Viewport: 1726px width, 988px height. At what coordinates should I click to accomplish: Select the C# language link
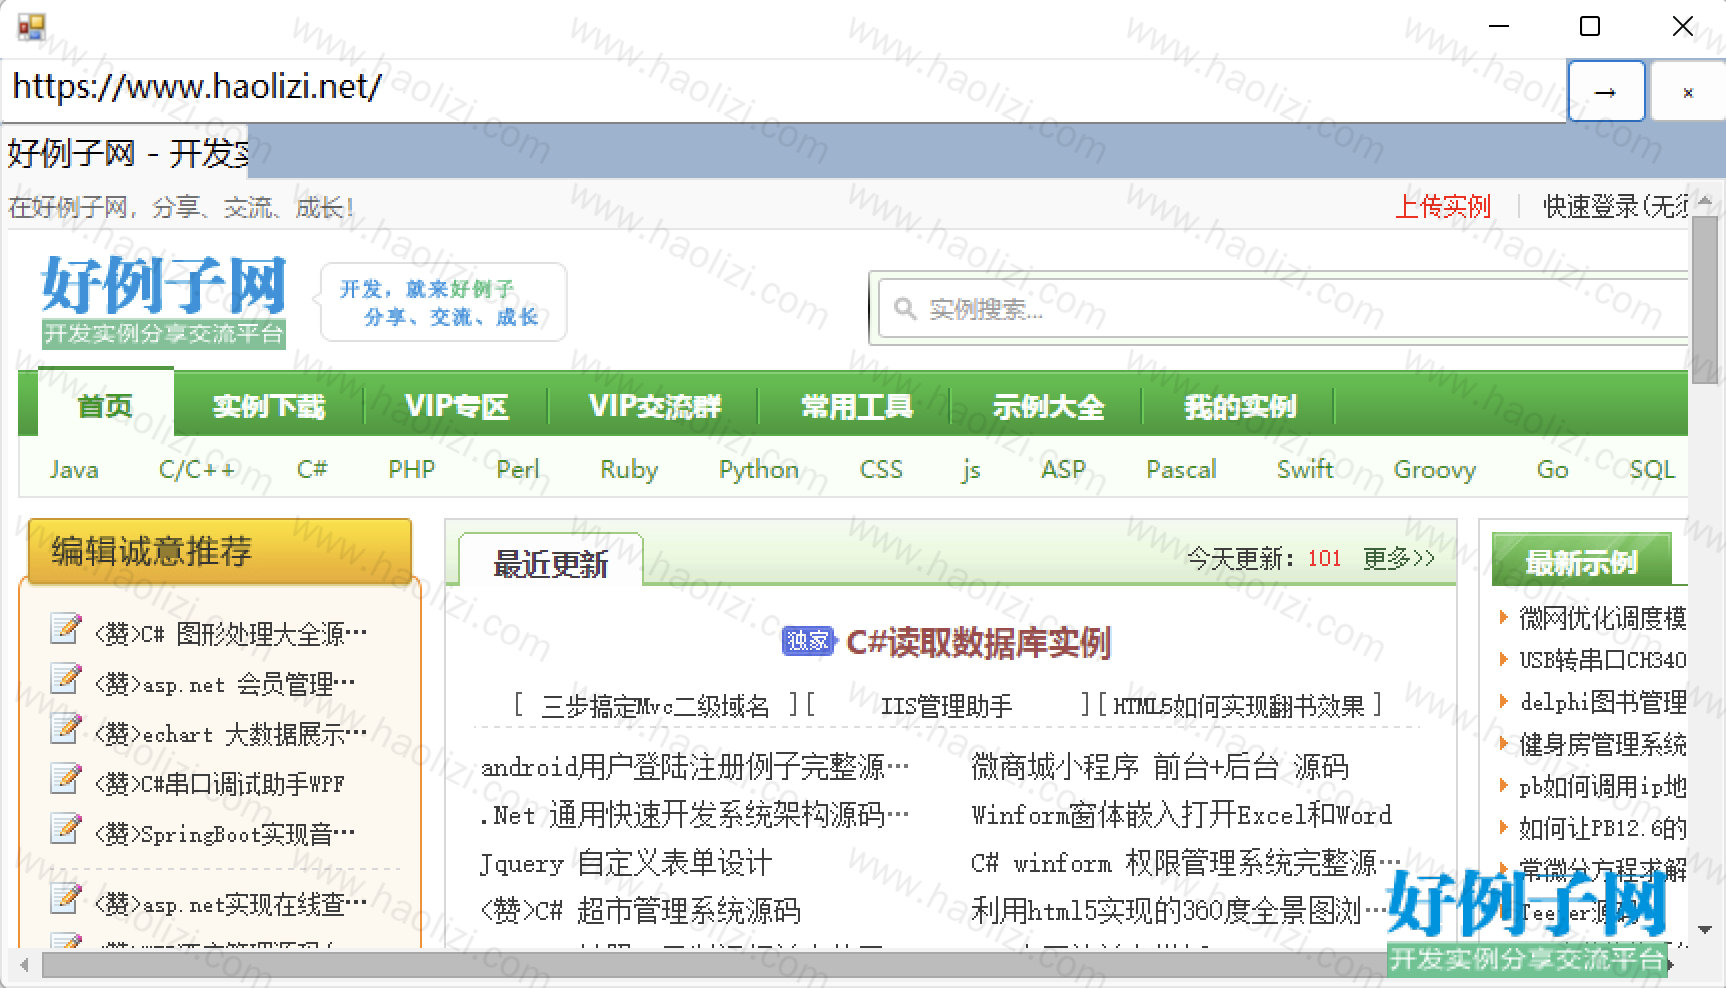click(312, 469)
